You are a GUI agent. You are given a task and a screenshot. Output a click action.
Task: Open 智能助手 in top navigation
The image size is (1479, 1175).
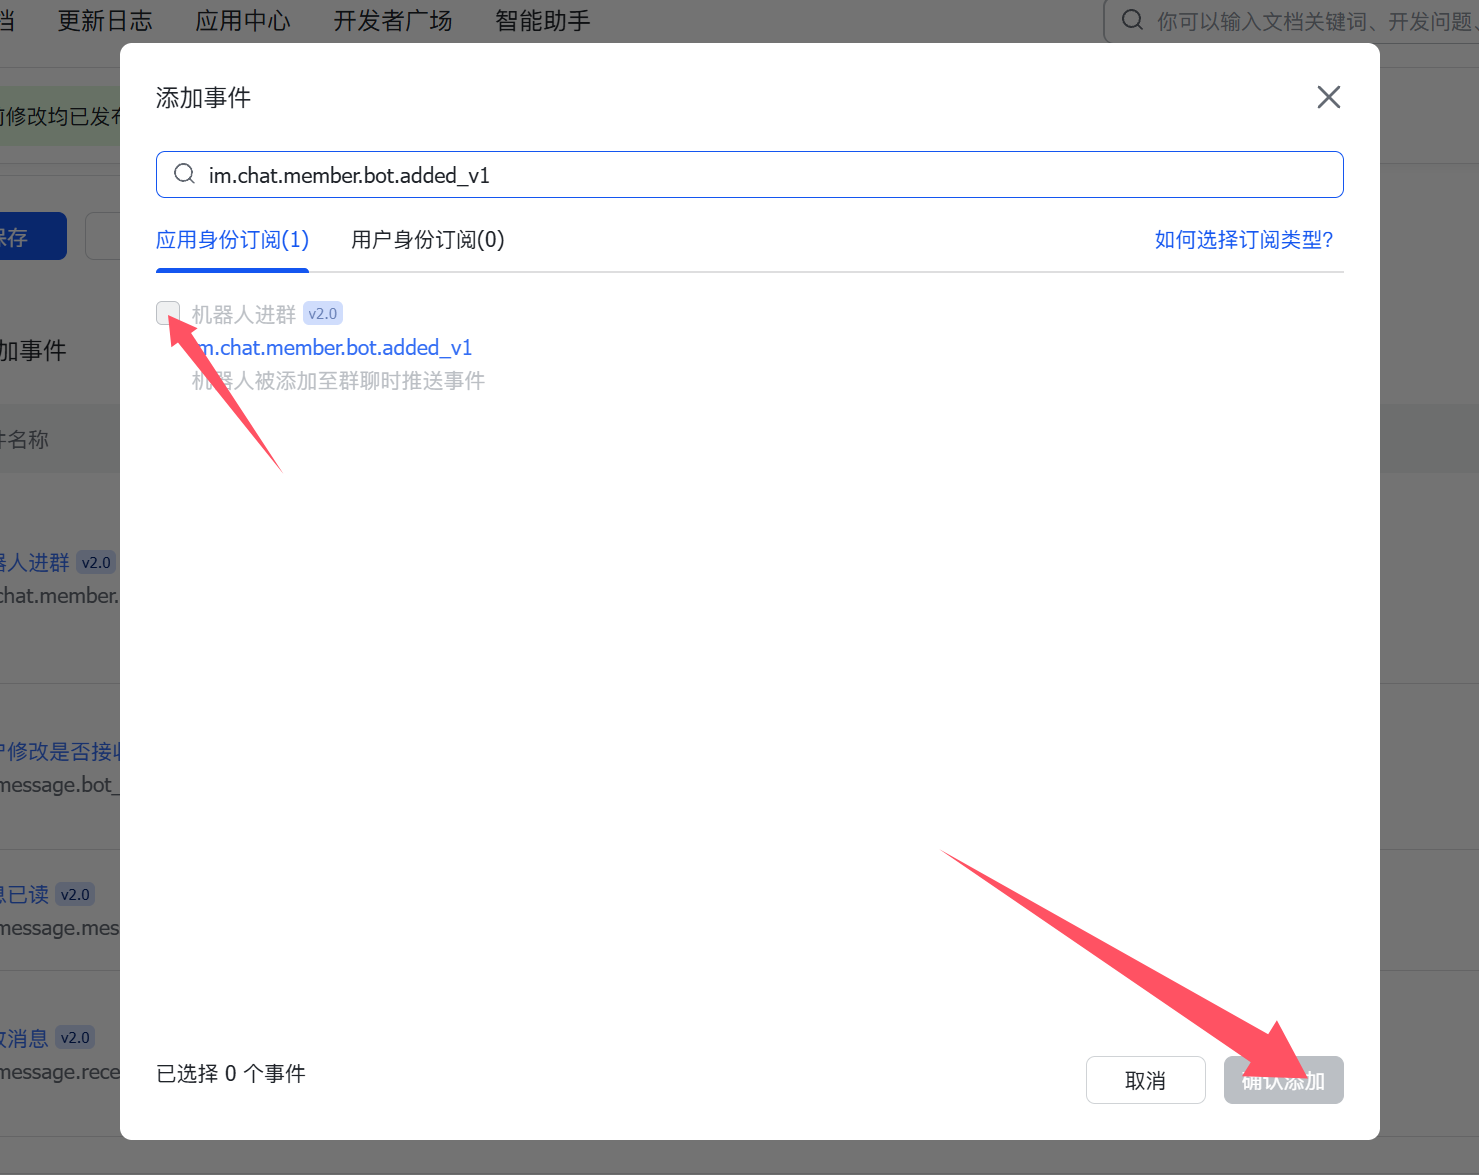coord(543,21)
